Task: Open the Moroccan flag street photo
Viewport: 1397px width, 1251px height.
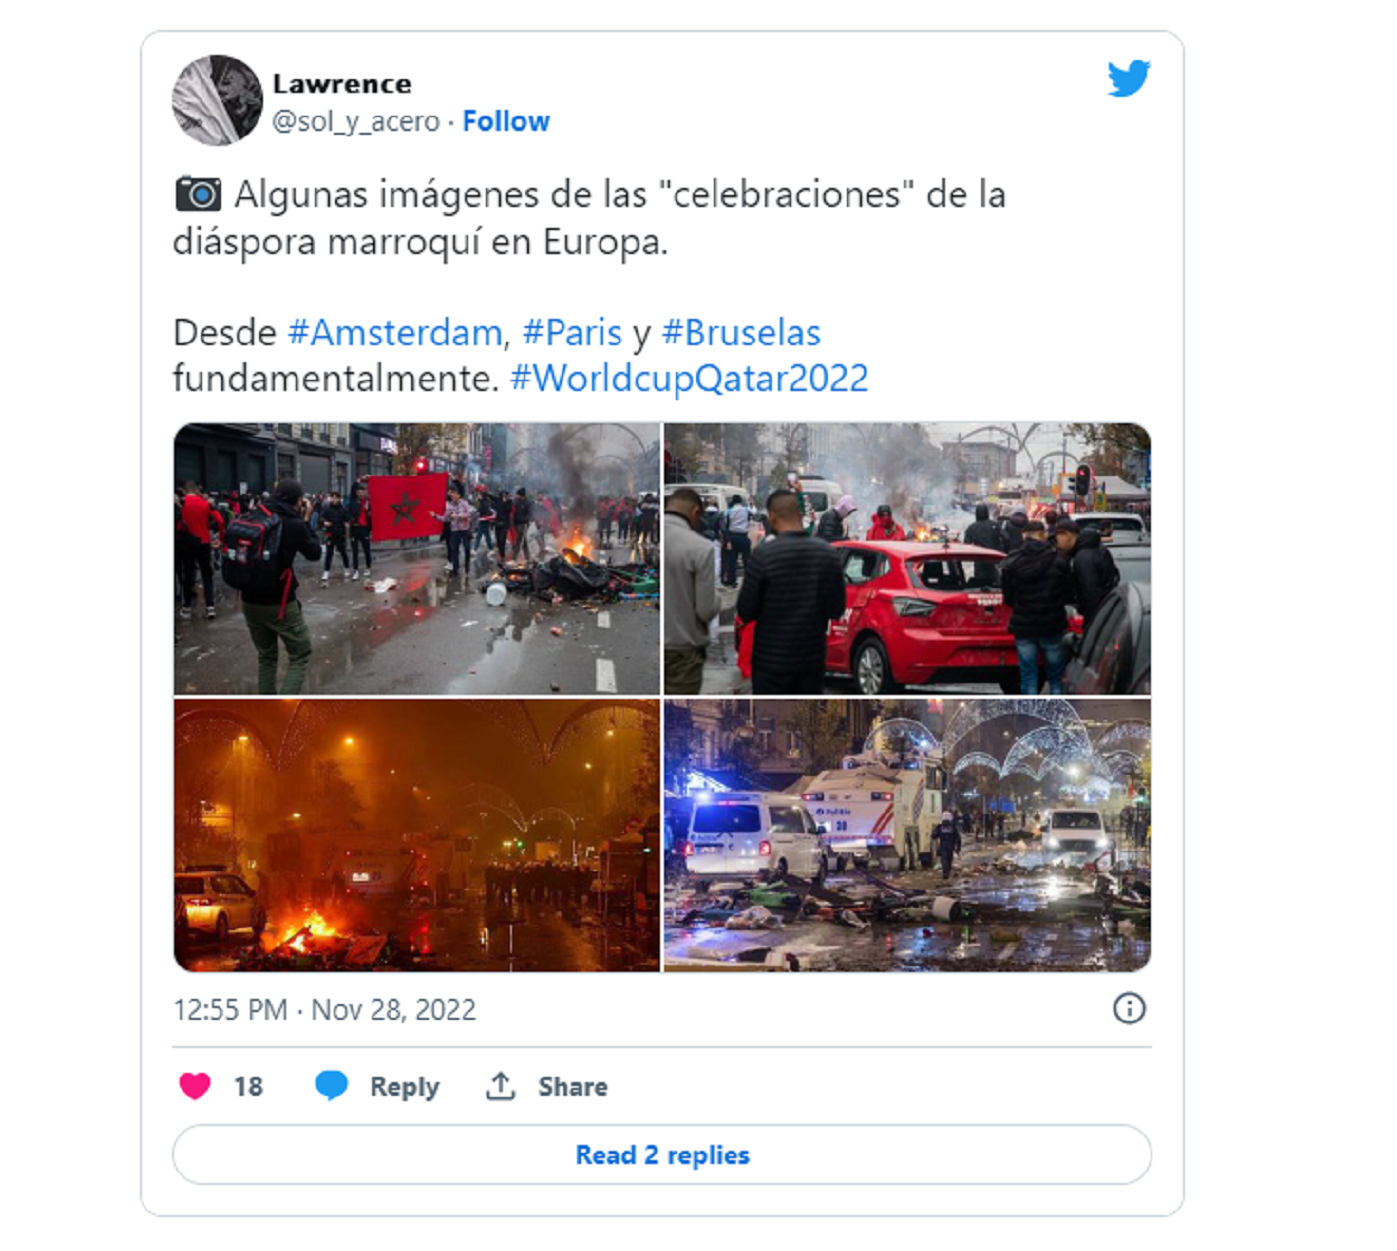Action: pyautogui.click(x=416, y=558)
